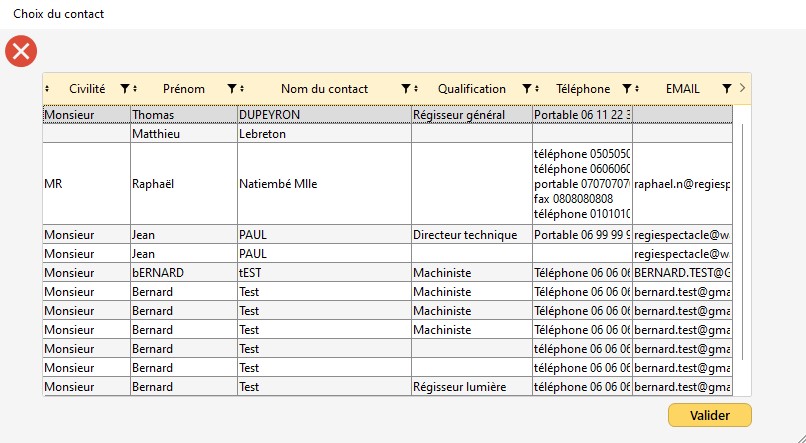Open filter funnel on Prénom column
This screenshot has height=443, width=806.
coord(232,89)
